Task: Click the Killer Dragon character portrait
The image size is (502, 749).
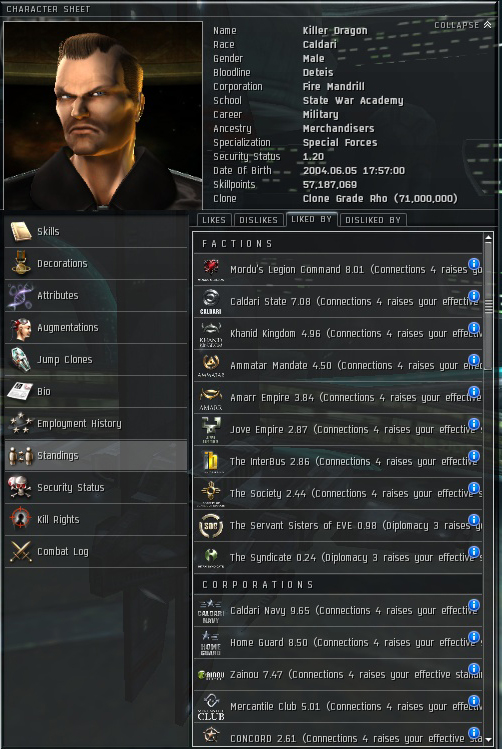Action: tap(103, 115)
